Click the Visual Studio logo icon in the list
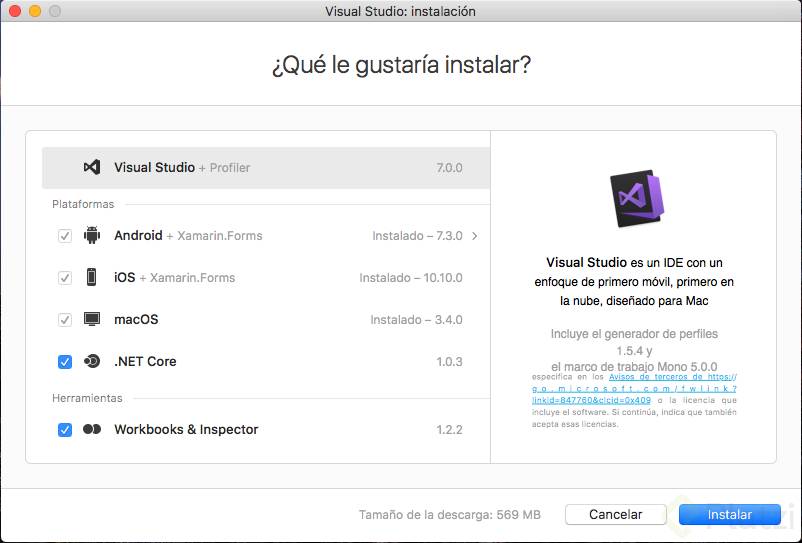The image size is (802, 543). pos(92,167)
